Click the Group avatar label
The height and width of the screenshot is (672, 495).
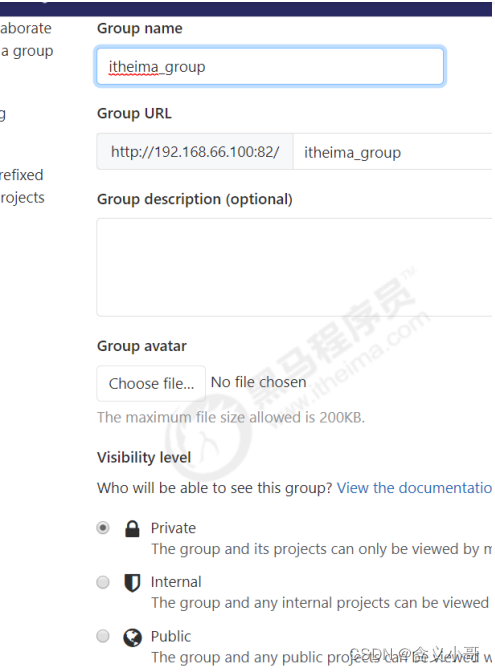142,346
